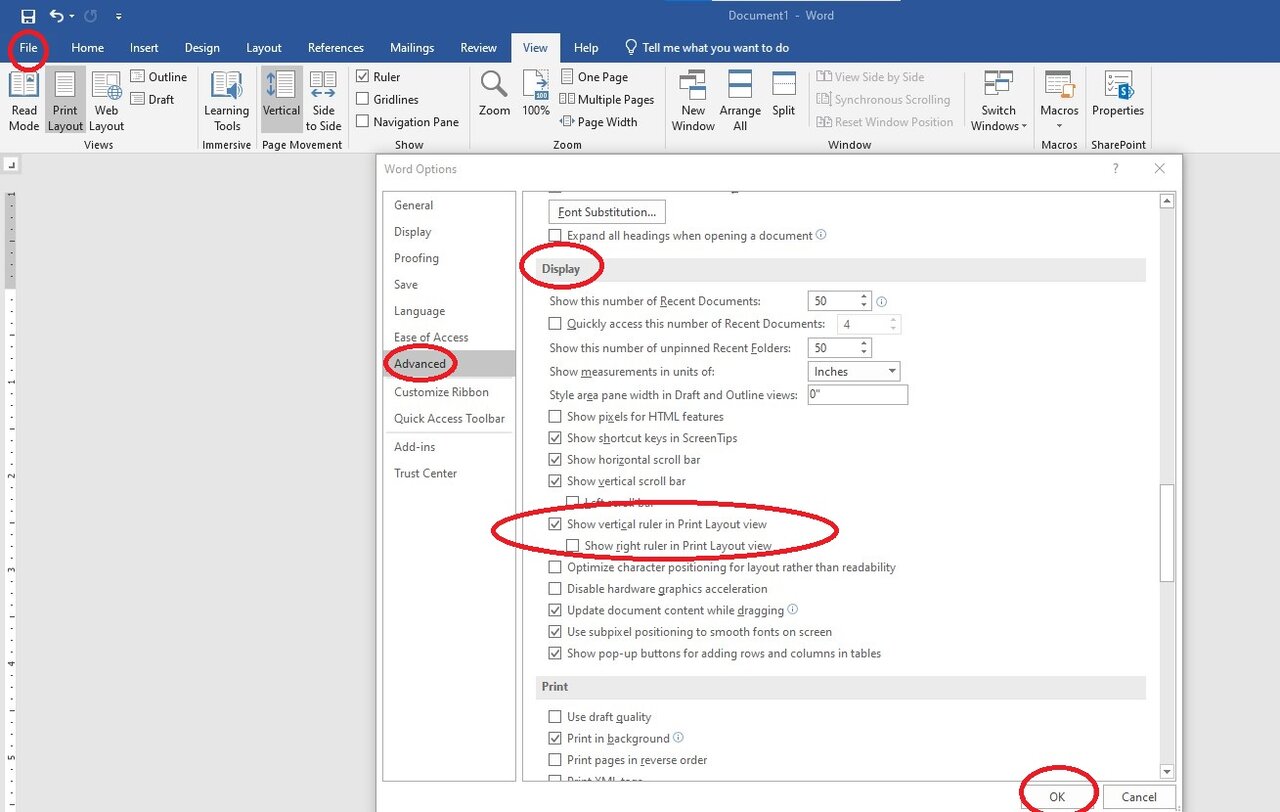Click the New Window icon

[x=693, y=87]
